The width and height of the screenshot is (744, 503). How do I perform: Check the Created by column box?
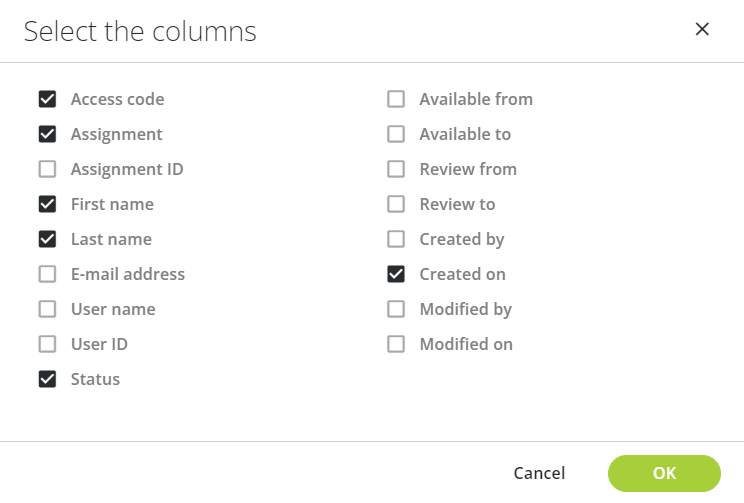tap(396, 239)
